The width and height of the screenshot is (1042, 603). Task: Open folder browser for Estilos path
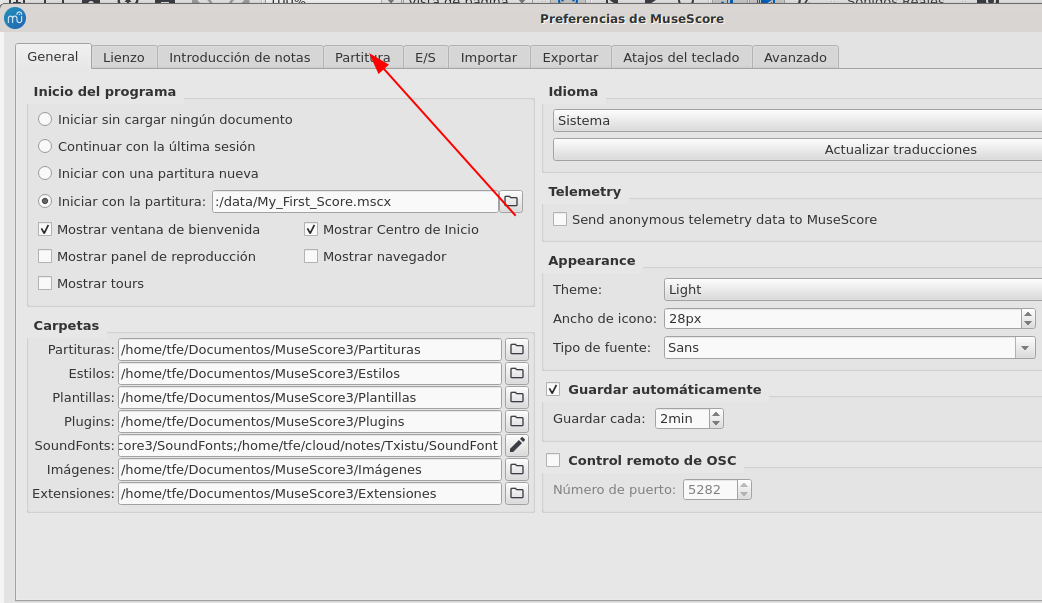[517, 373]
